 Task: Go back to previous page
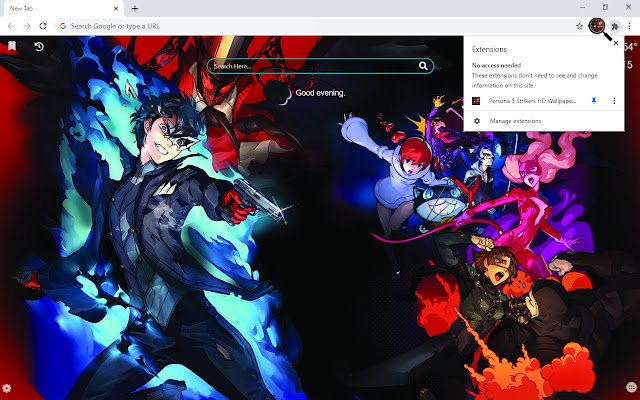(x=11, y=26)
